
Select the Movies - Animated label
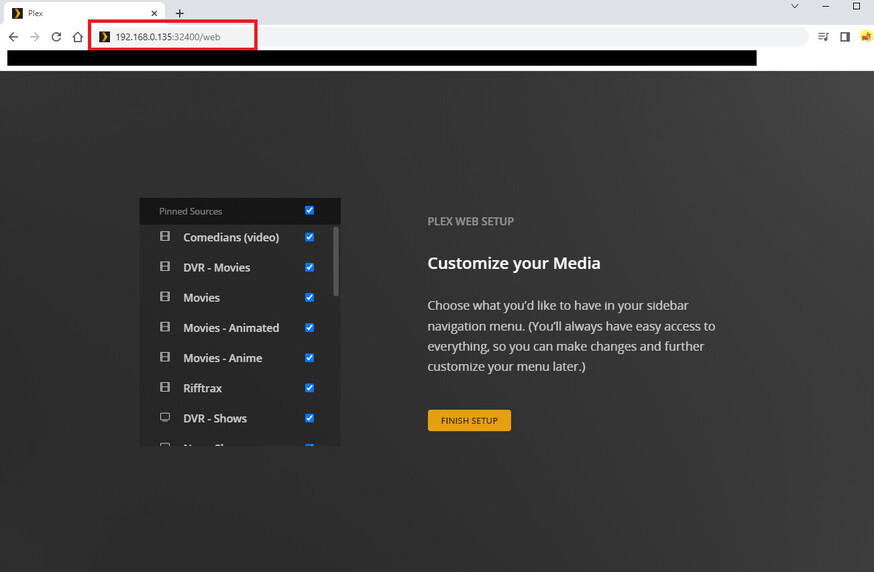(x=231, y=328)
